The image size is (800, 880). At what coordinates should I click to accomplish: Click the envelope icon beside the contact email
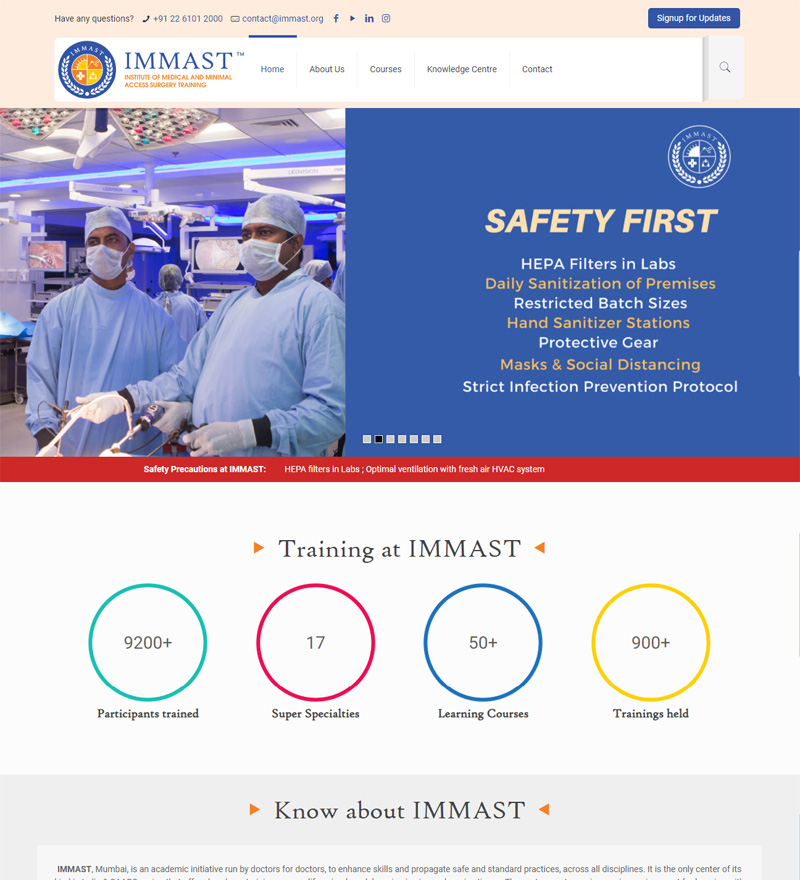point(235,19)
